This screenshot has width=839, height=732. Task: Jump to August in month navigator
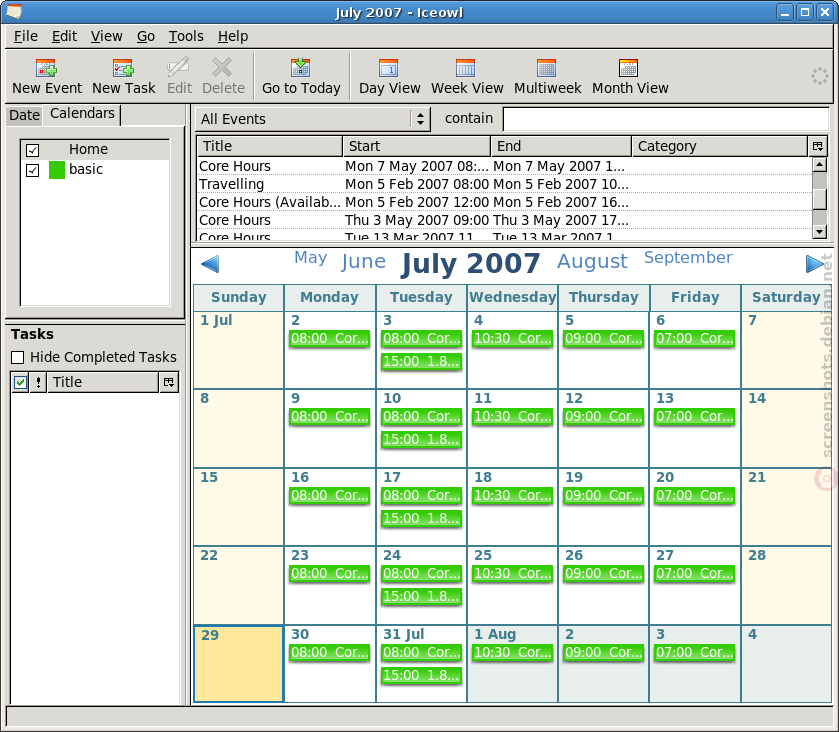coord(592,261)
